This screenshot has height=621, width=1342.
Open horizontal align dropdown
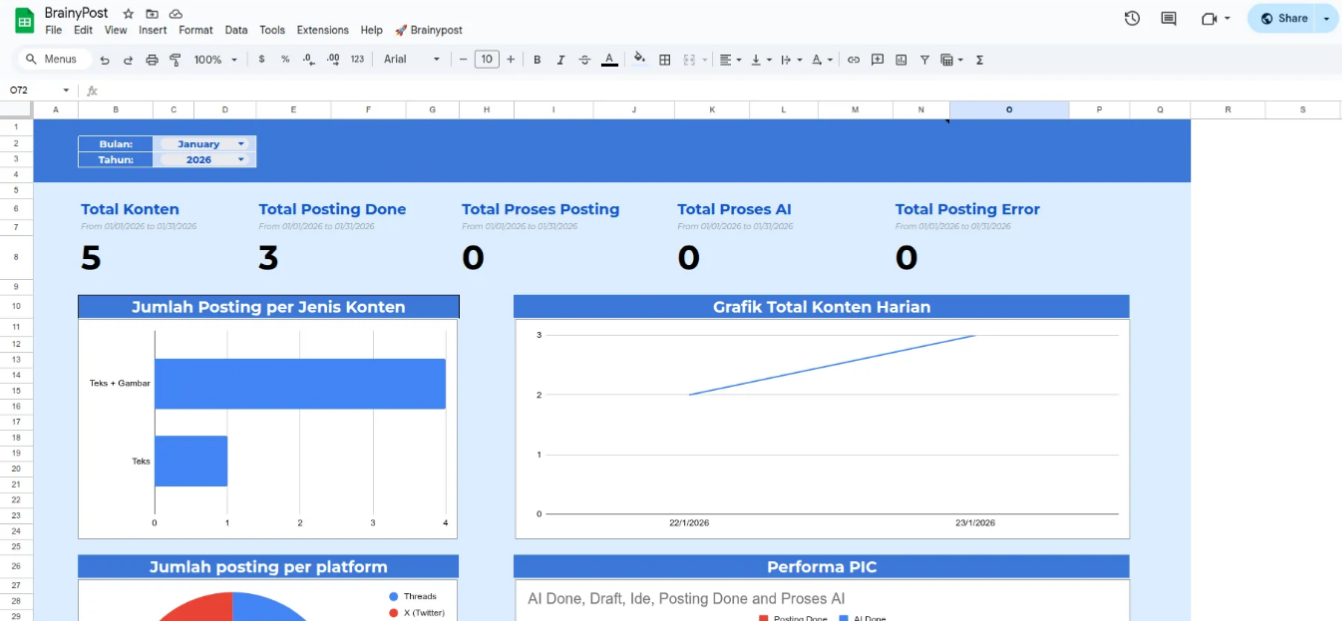[730, 60]
